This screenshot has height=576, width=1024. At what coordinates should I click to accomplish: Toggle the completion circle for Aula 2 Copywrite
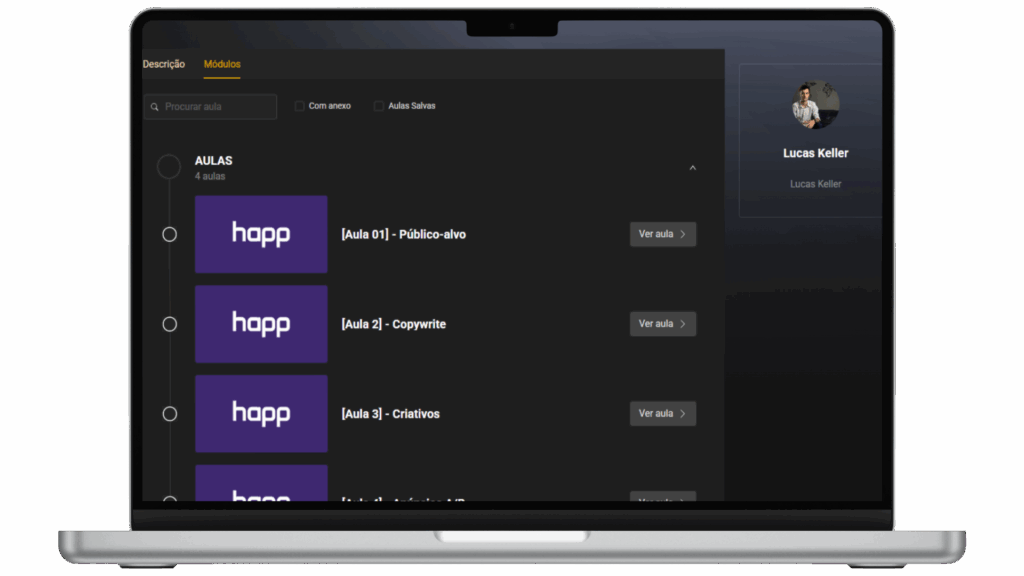coord(169,324)
